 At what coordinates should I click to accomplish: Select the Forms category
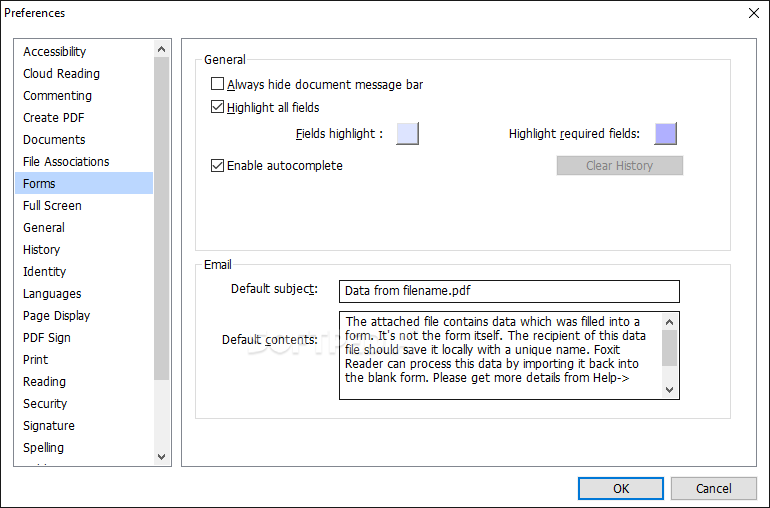84,183
